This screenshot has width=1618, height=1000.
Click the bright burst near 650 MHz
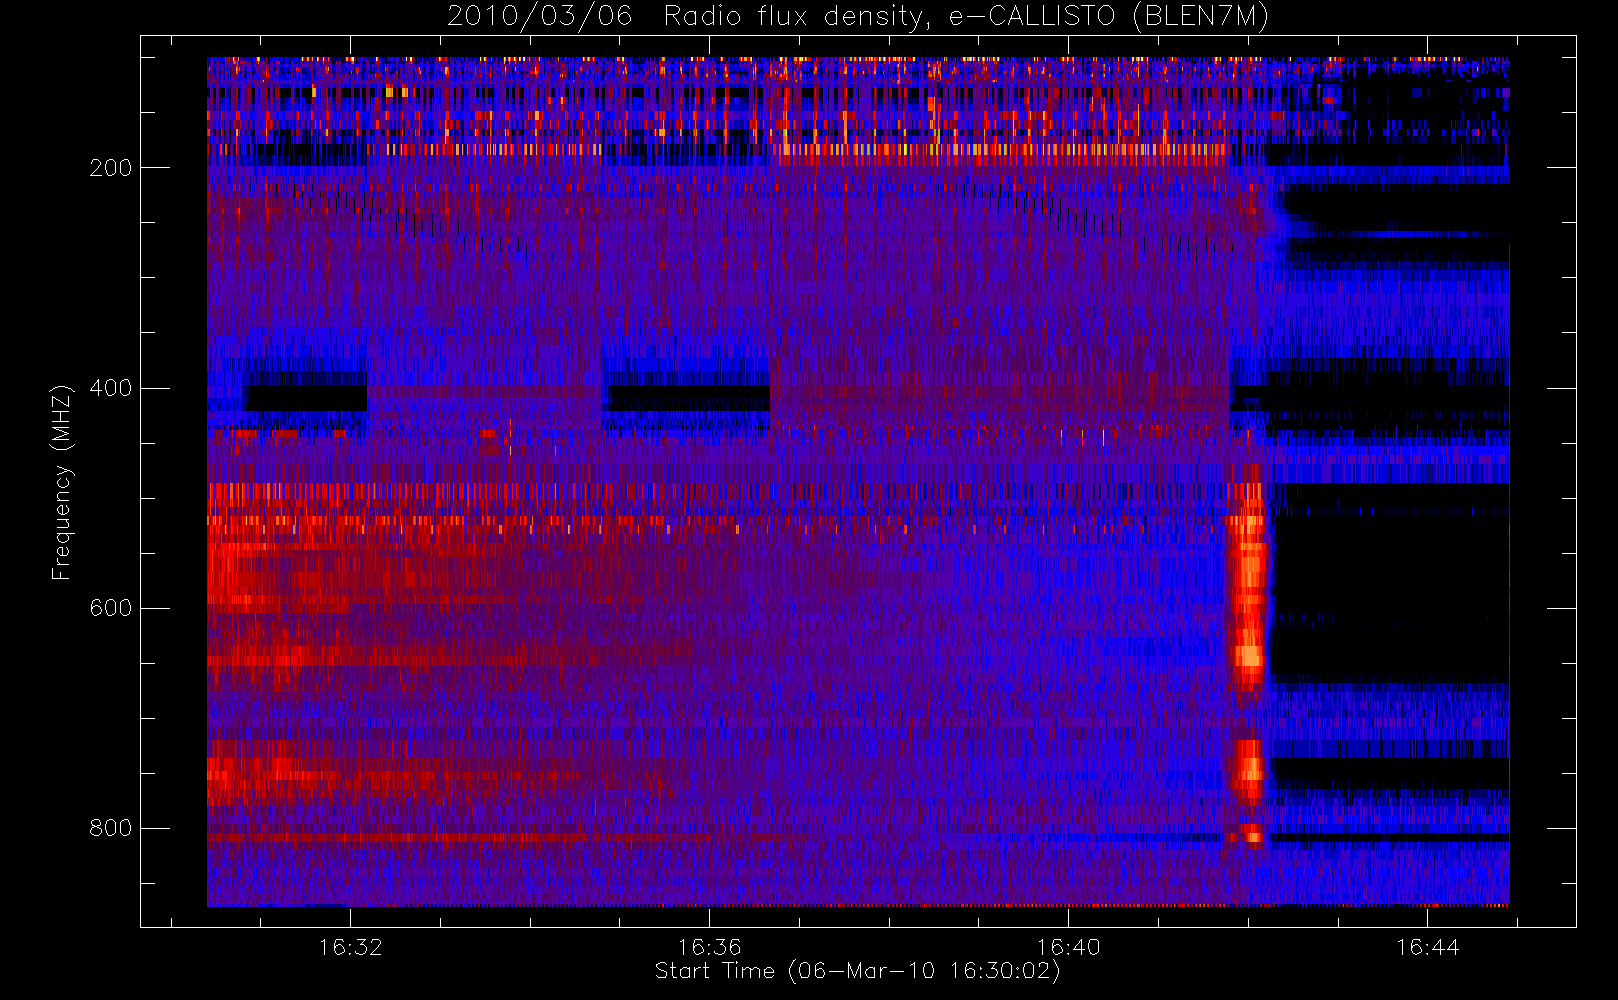pyautogui.click(x=1248, y=657)
